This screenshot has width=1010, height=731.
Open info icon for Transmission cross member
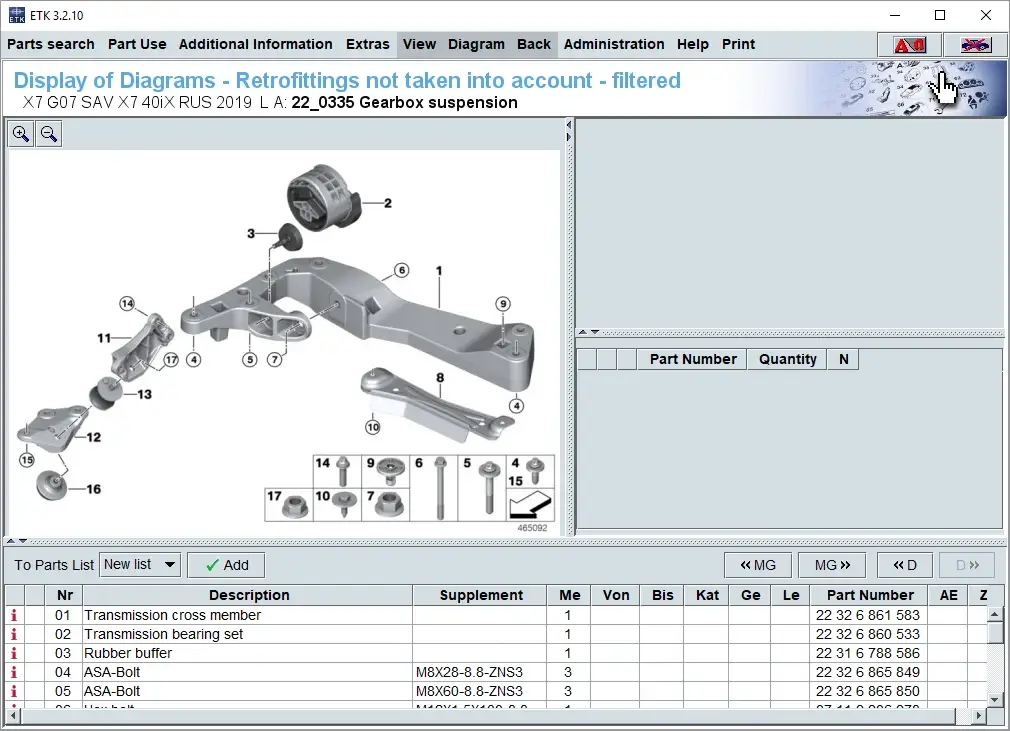[13, 615]
